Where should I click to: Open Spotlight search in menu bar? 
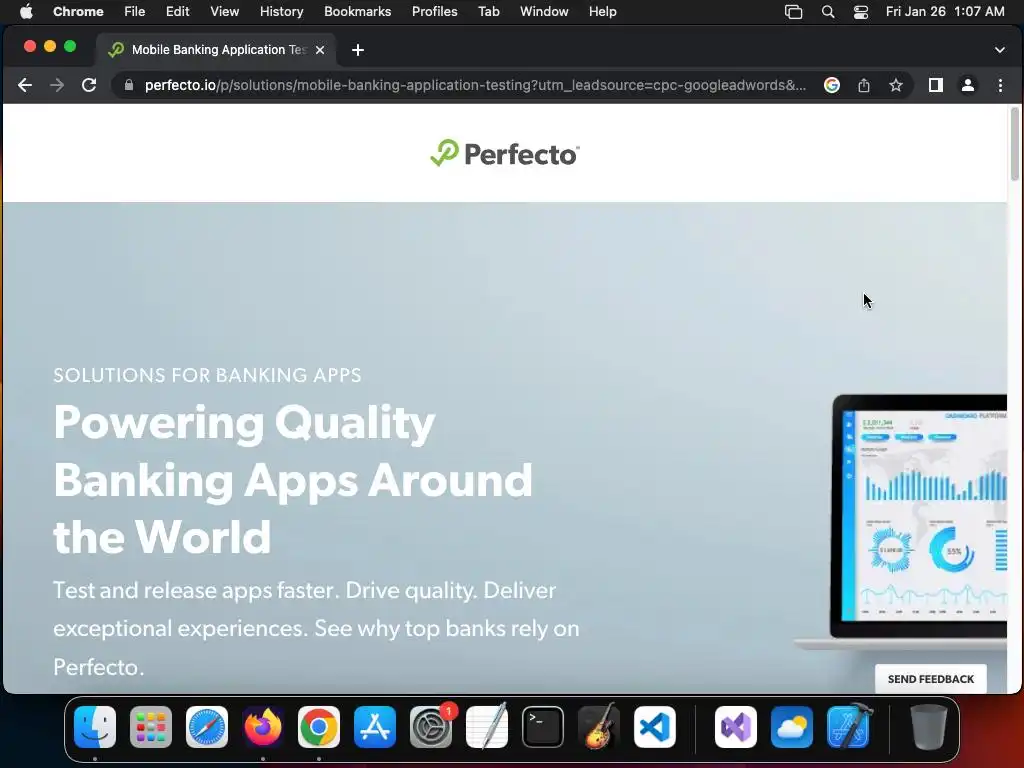click(827, 11)
